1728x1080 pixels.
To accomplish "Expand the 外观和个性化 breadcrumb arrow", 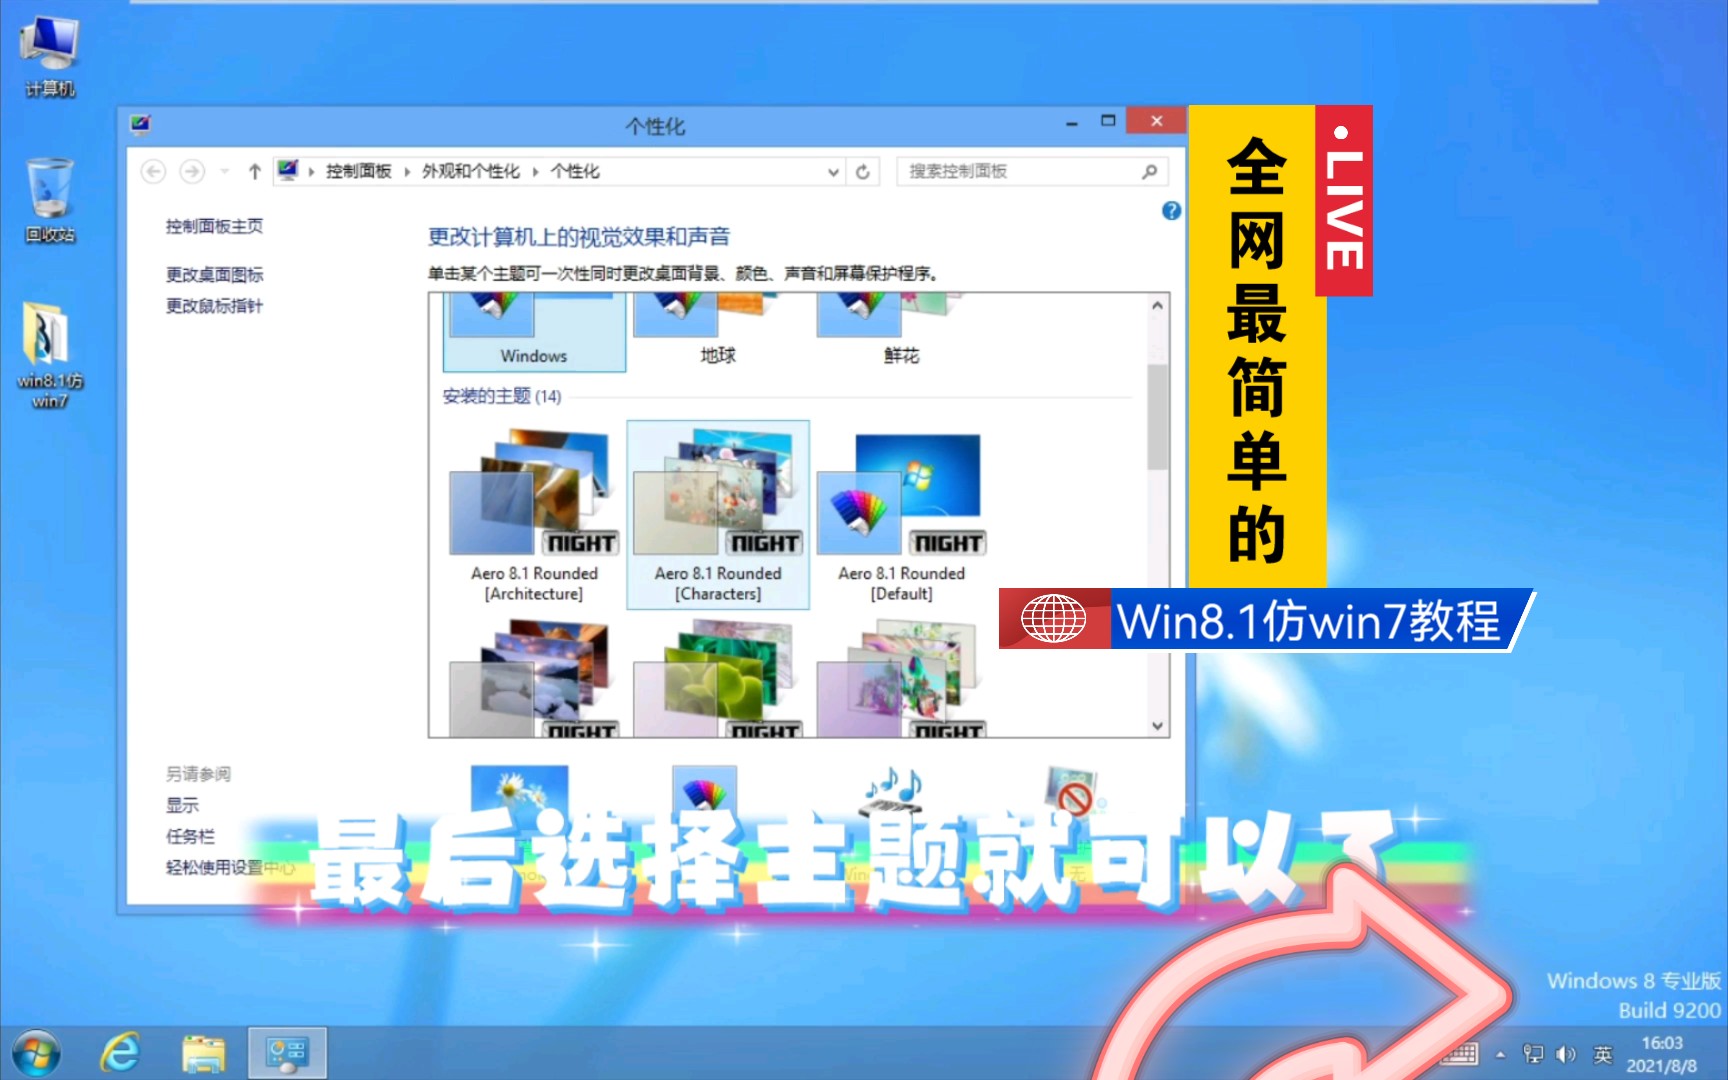I will pos(535,172).
